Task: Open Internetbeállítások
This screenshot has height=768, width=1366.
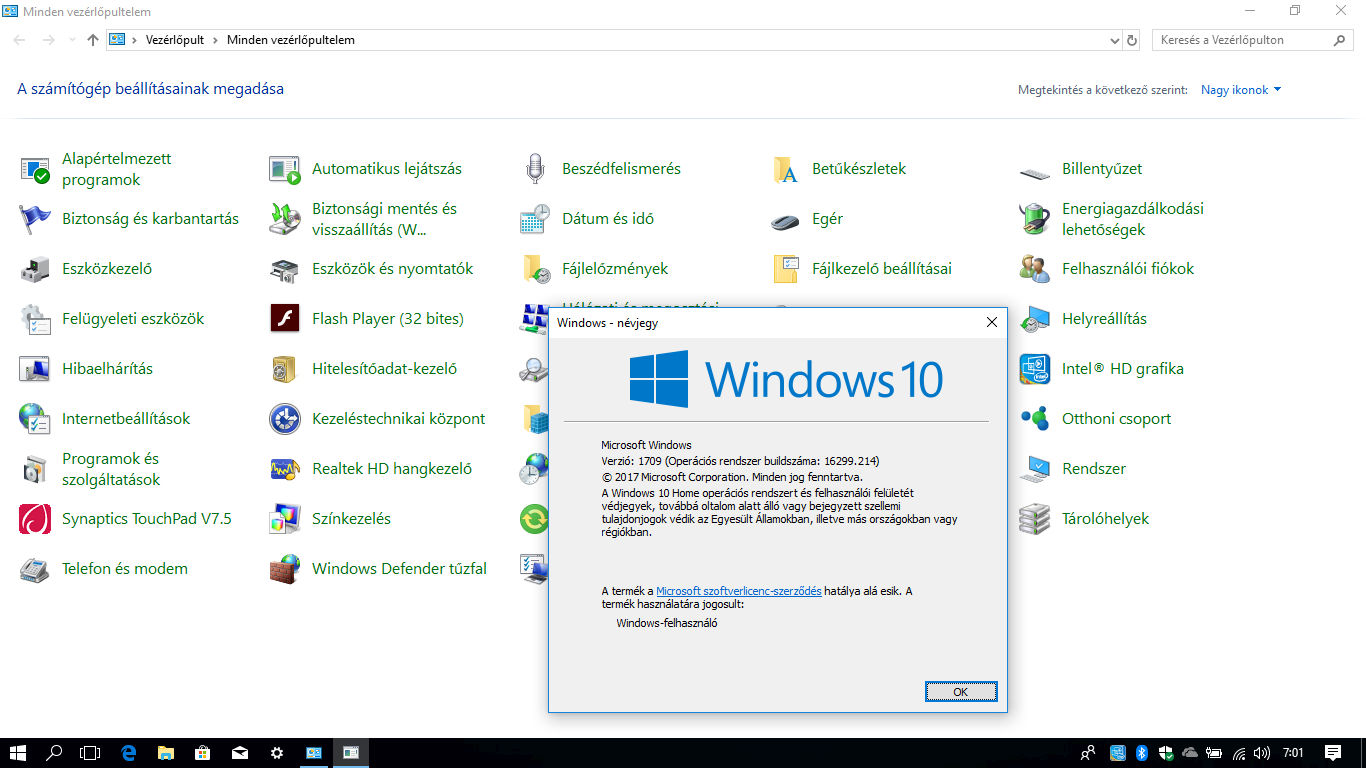Action: pos(105,419)
